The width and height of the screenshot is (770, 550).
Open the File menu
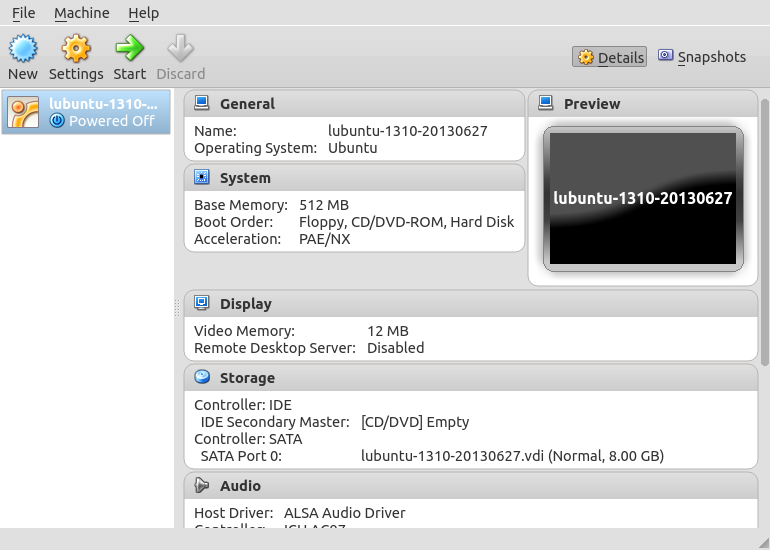point(23,13)
